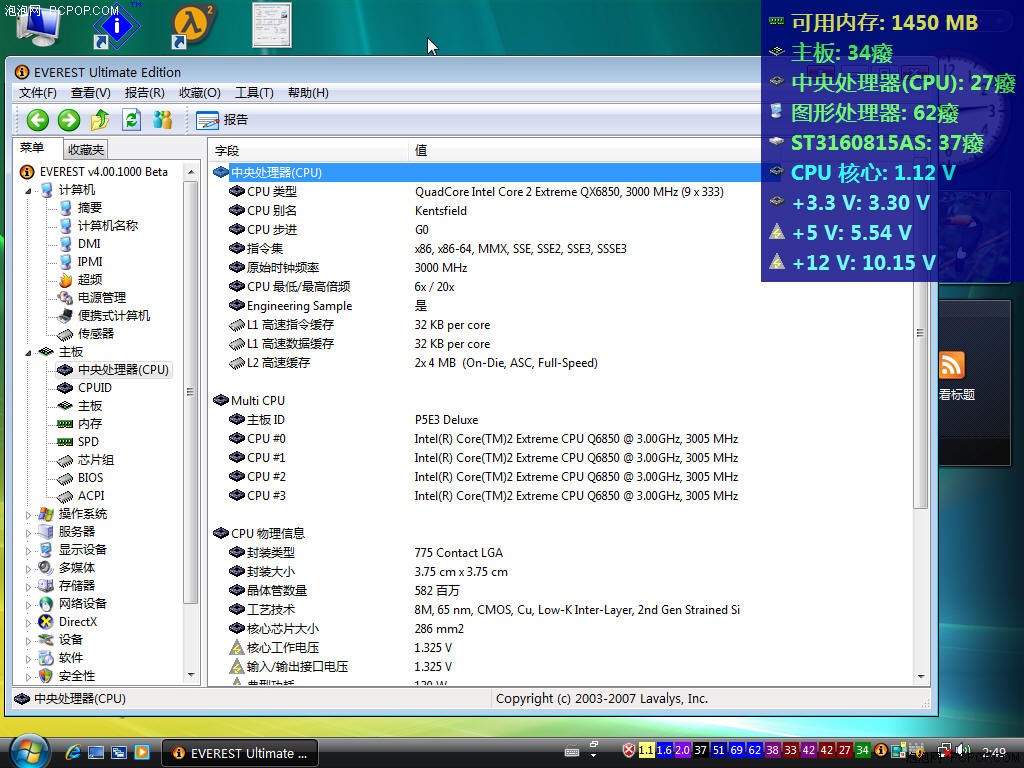Click the 字段 column header
The image size is (1024, 768).
308,150
